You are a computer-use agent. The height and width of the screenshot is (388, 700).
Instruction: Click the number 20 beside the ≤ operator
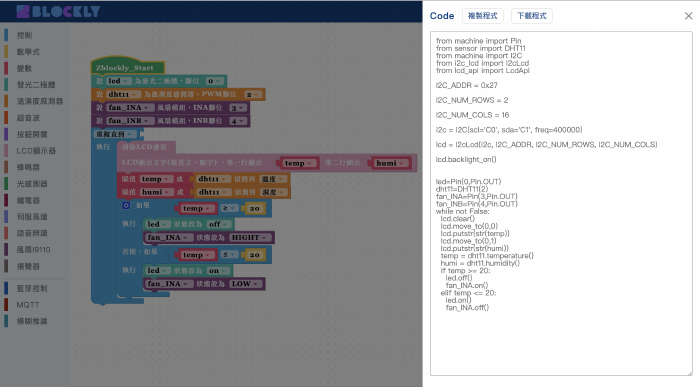point(254,255)
